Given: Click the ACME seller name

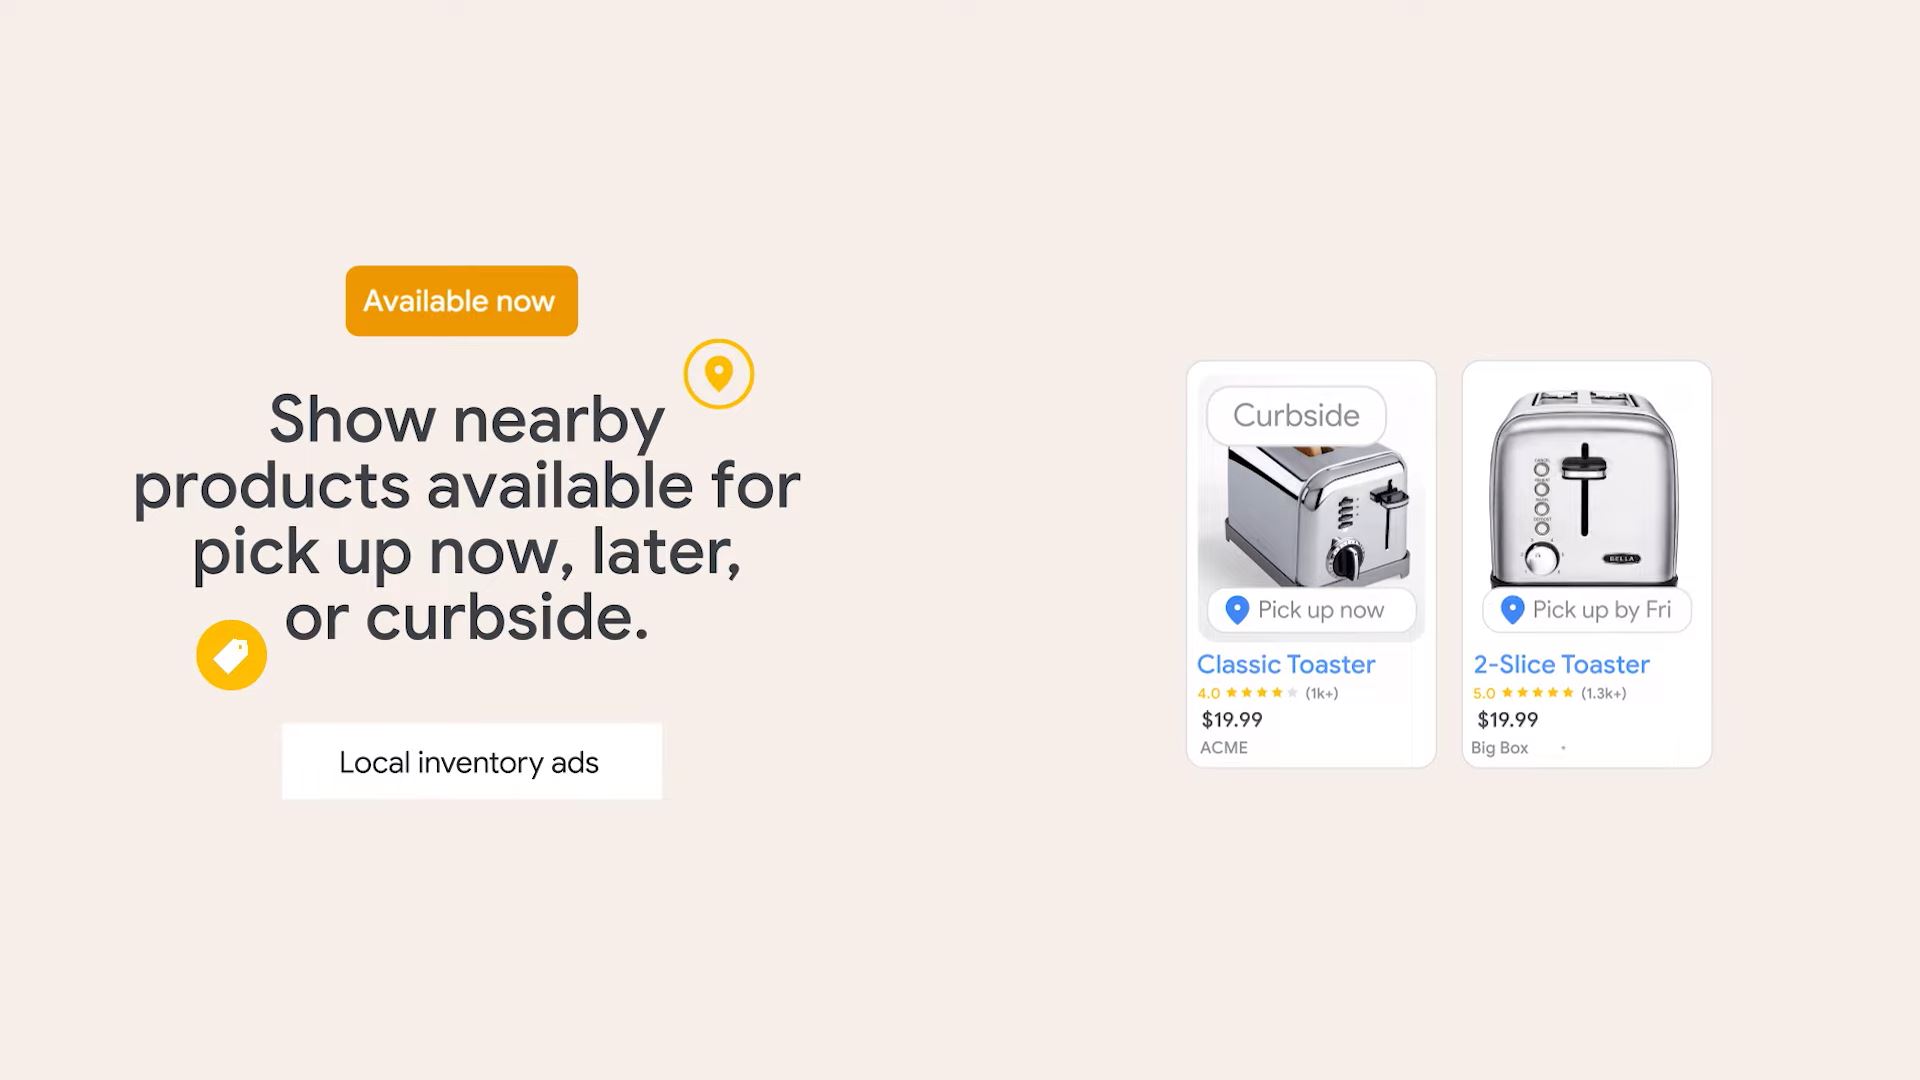Looking at the screenshot, I should pos(1224,748).
